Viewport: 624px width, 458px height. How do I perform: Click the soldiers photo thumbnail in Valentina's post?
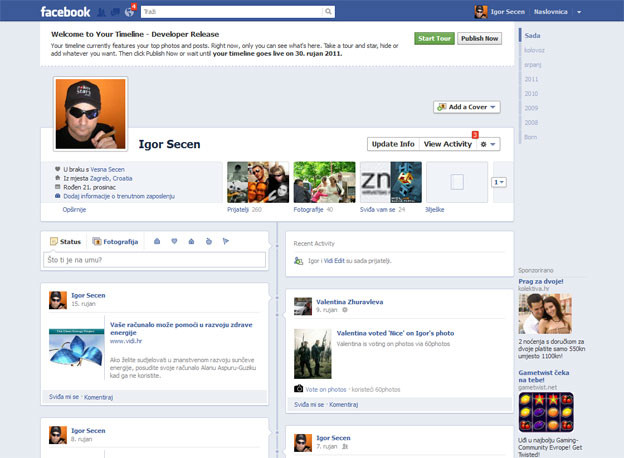click(312, 354)
